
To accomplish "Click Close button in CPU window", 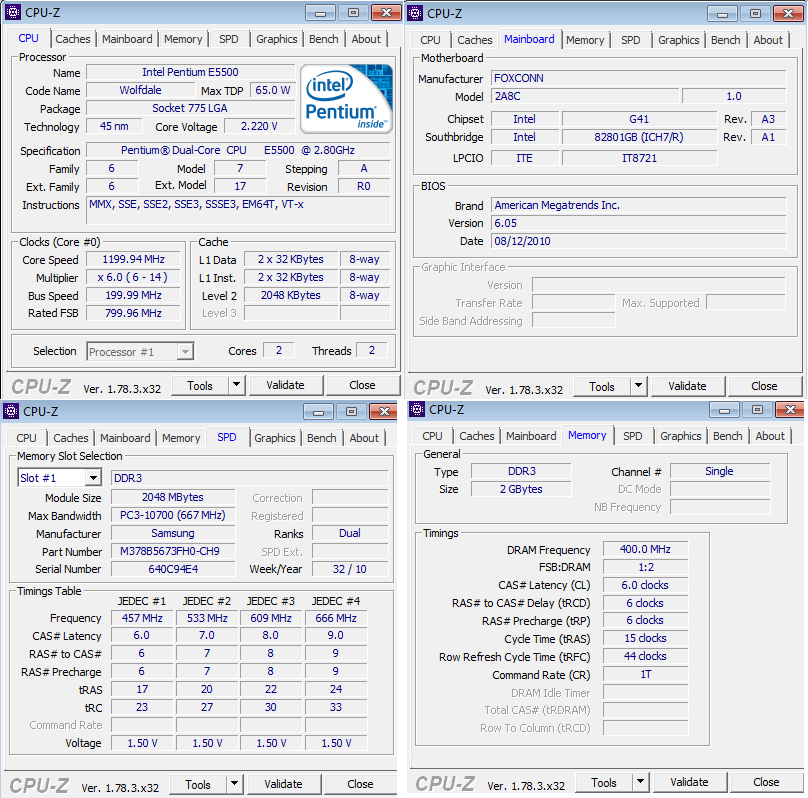I will point(362,385).
